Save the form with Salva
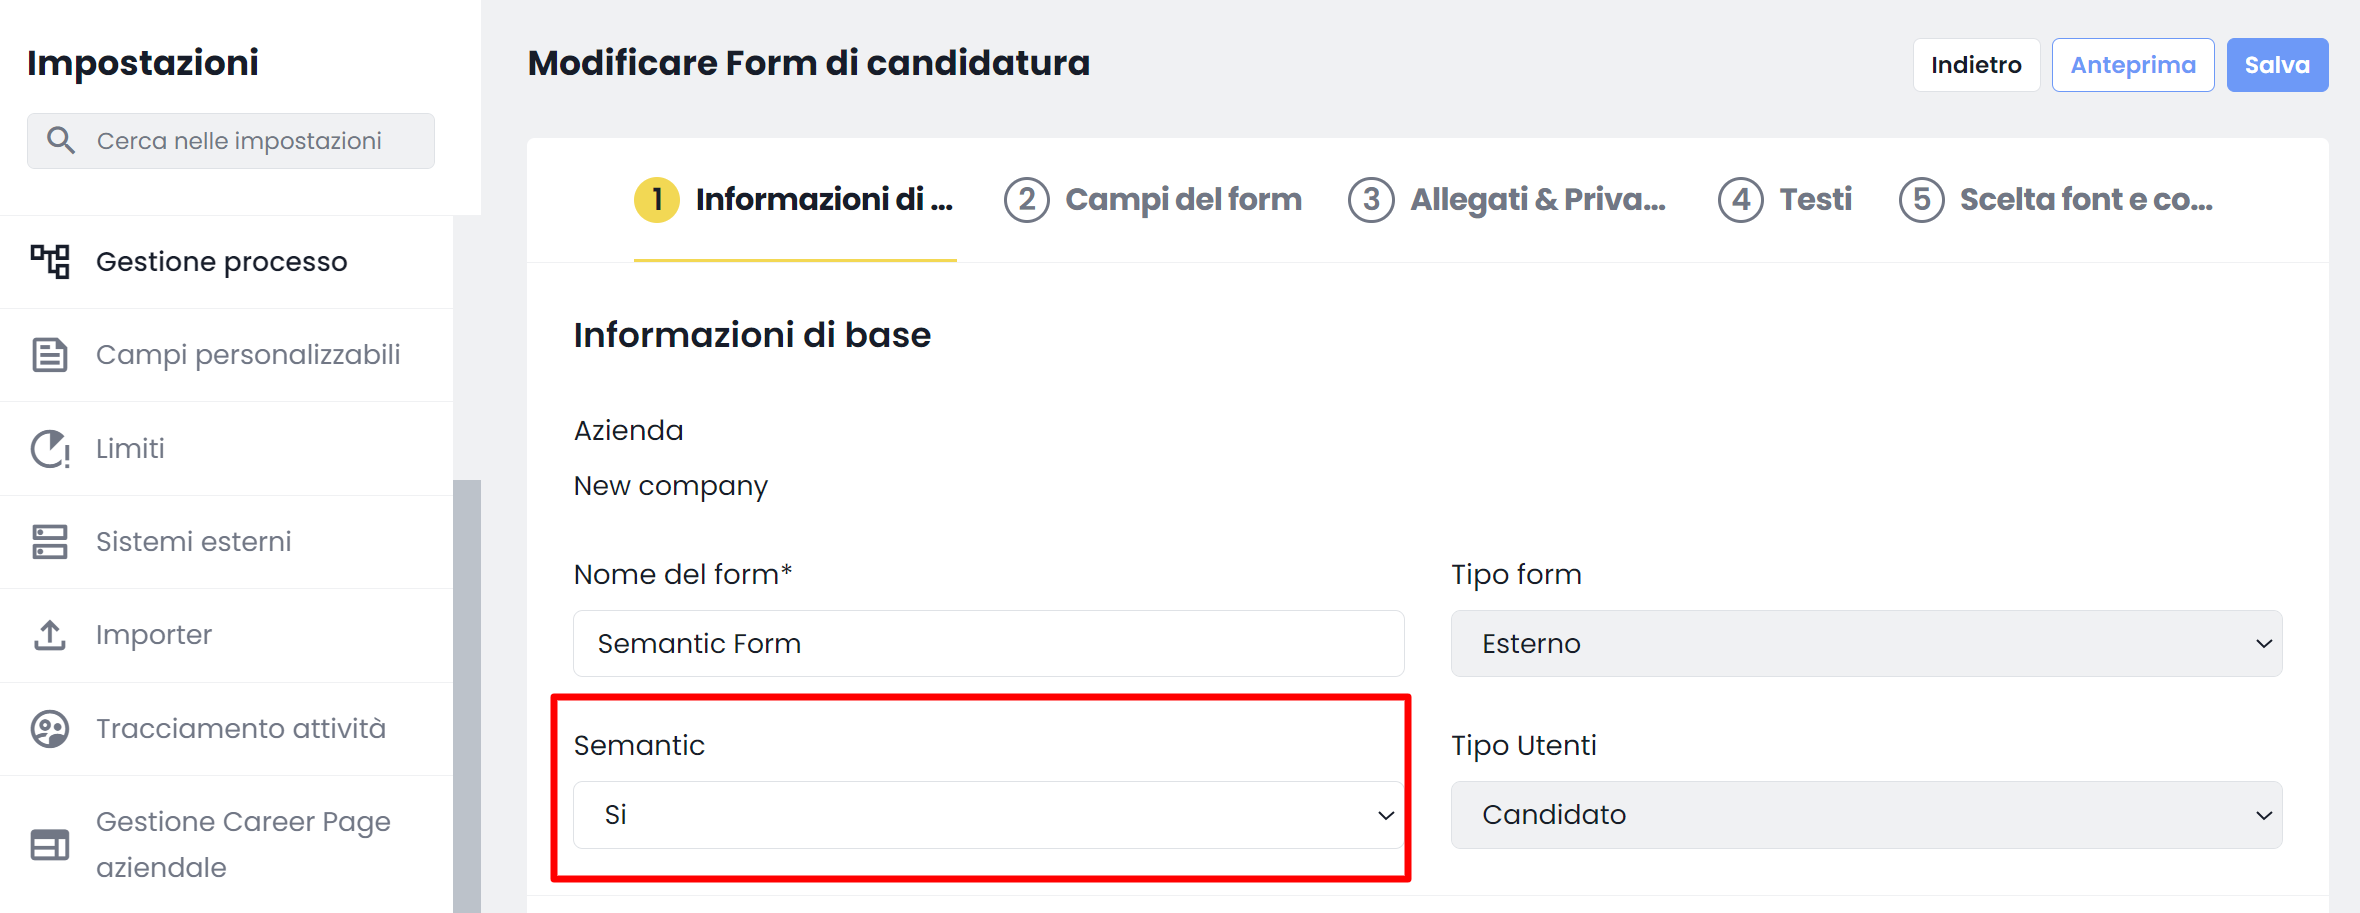Image resolution: width=2360 pixels, height=913 pixels. tap(2277, 65)
